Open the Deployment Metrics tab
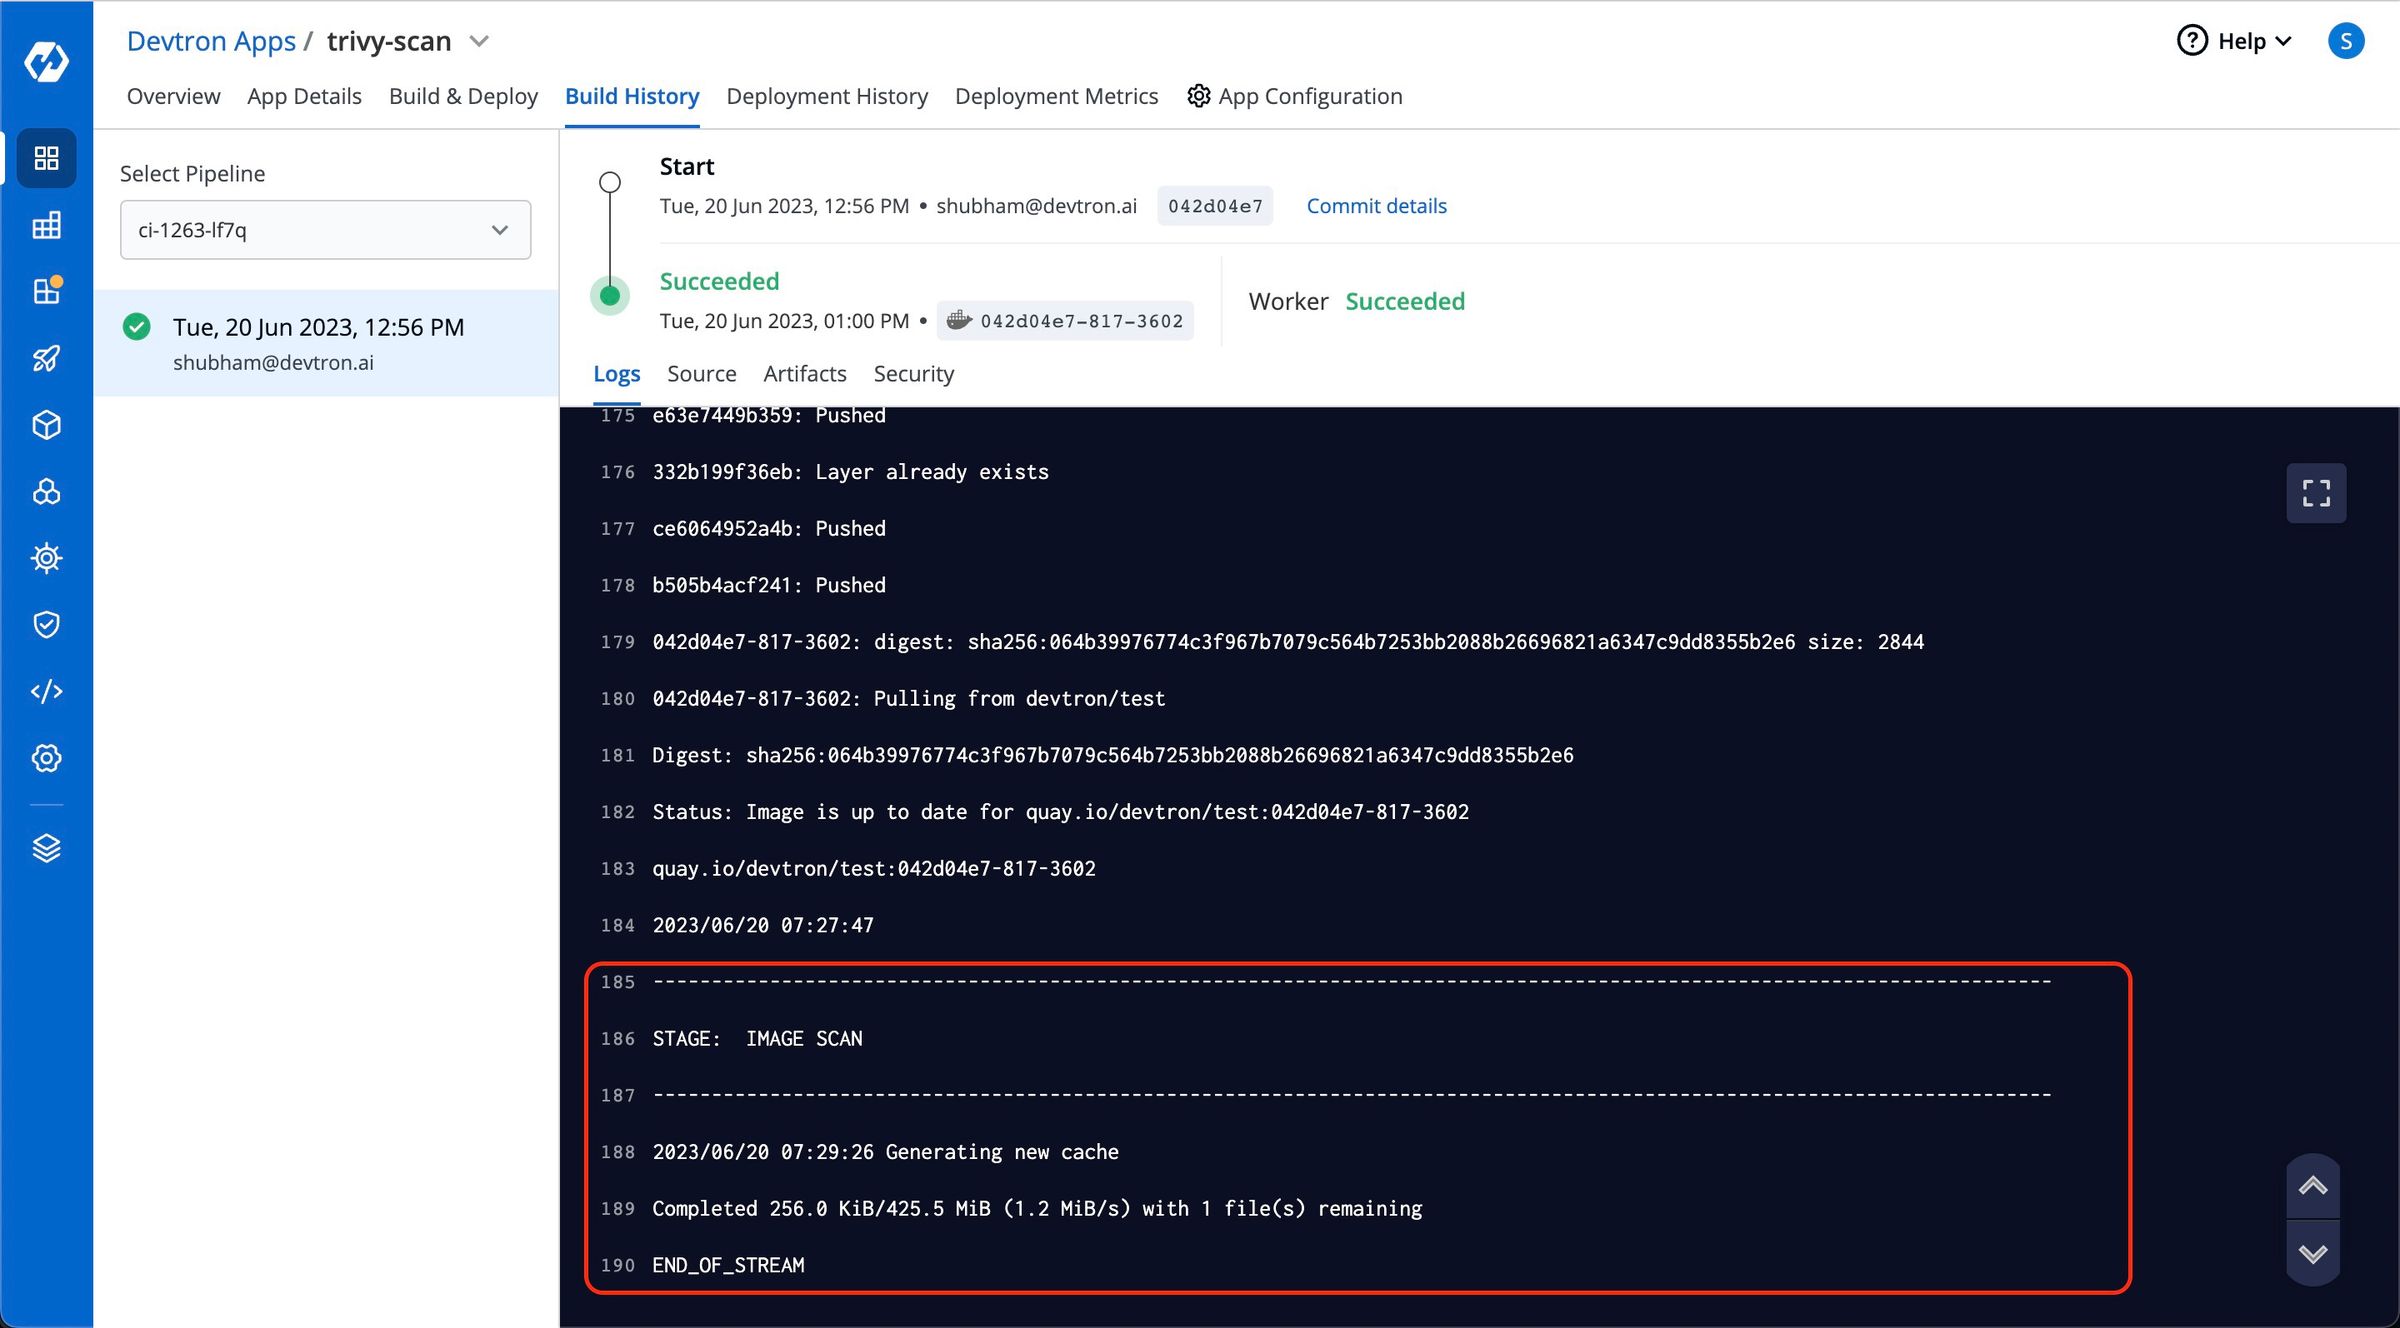This screenshot has width=2400, height=1328. pyautogui.click(x=1056, y=96)
